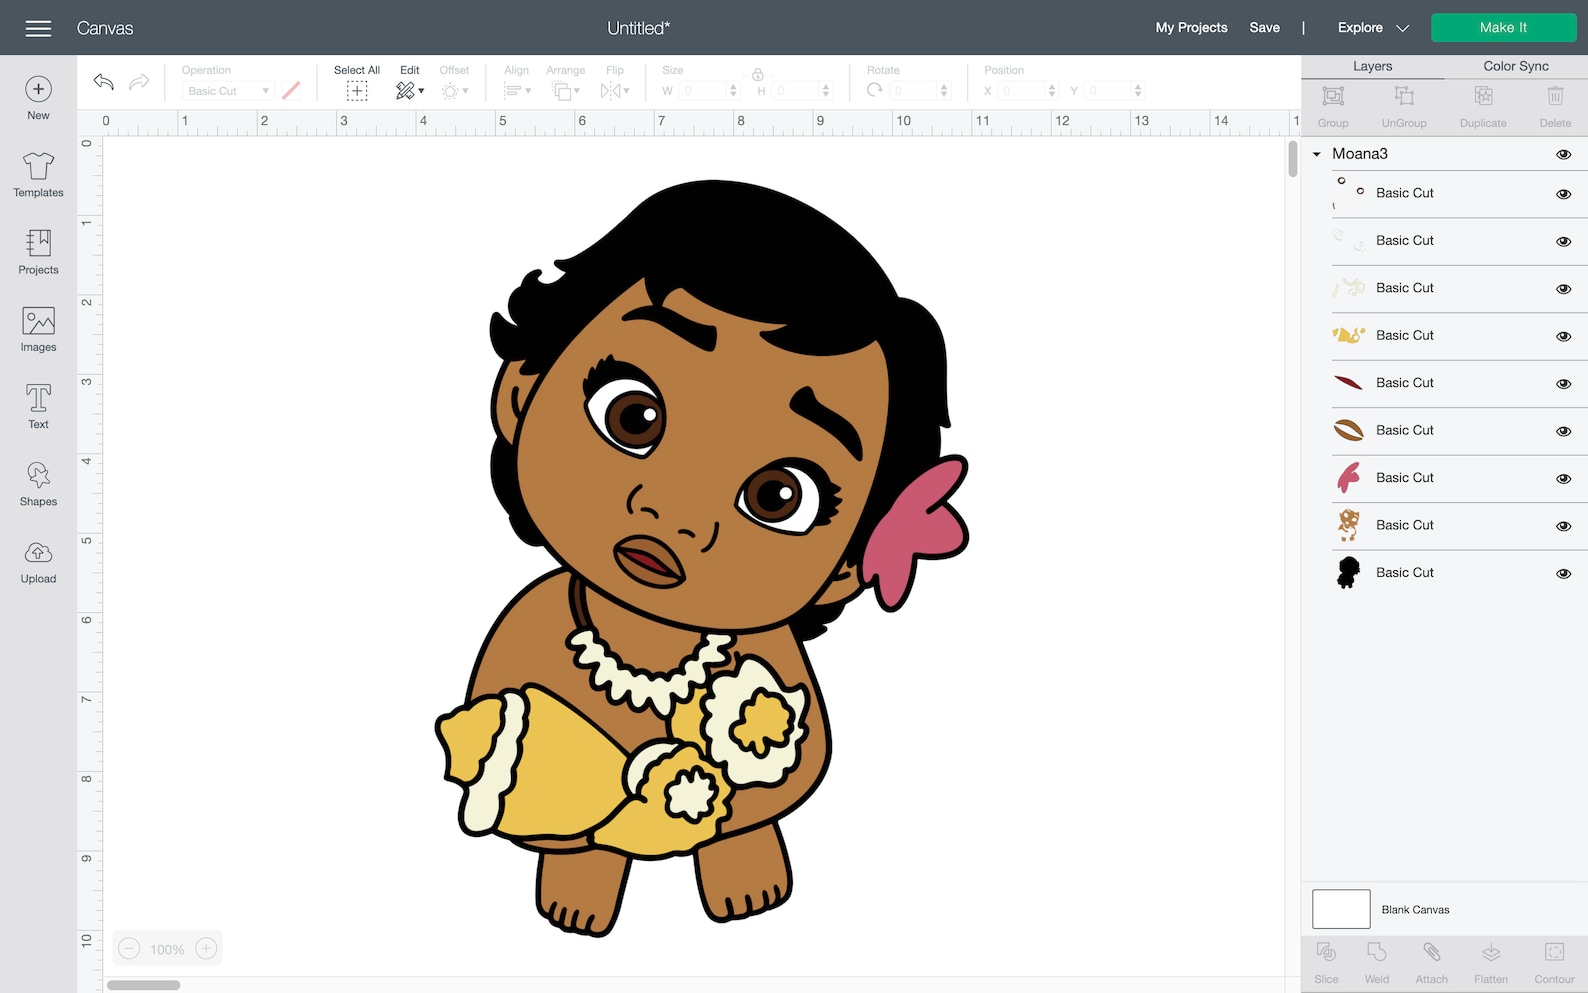Click the zoom out minus button
The image size is (1588, 993).
(129, 949)
